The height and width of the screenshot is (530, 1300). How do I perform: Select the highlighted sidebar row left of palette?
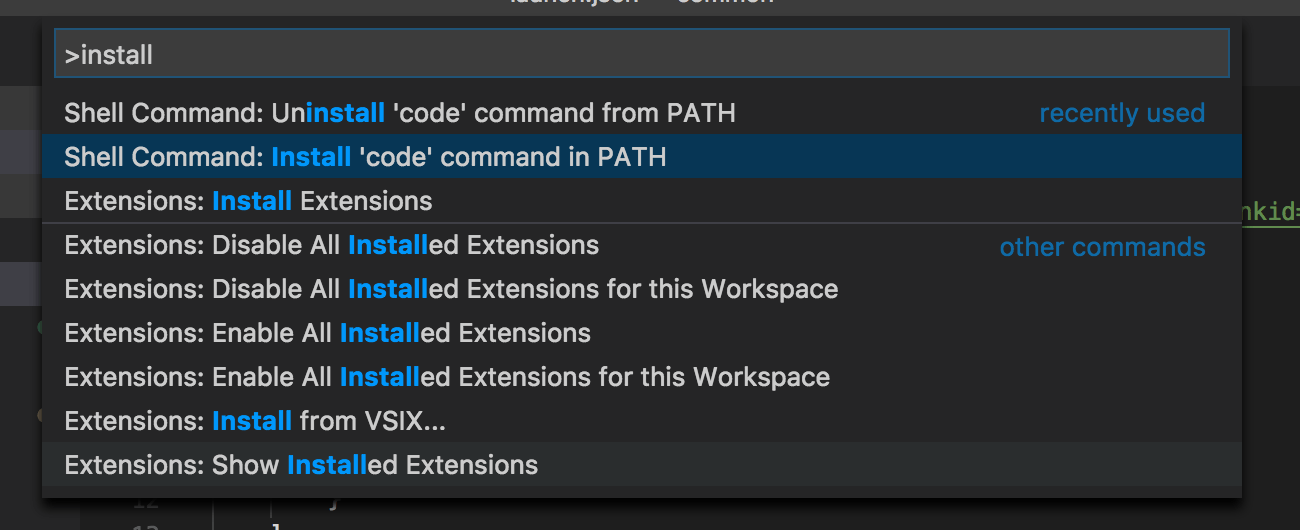click(20, 284)
